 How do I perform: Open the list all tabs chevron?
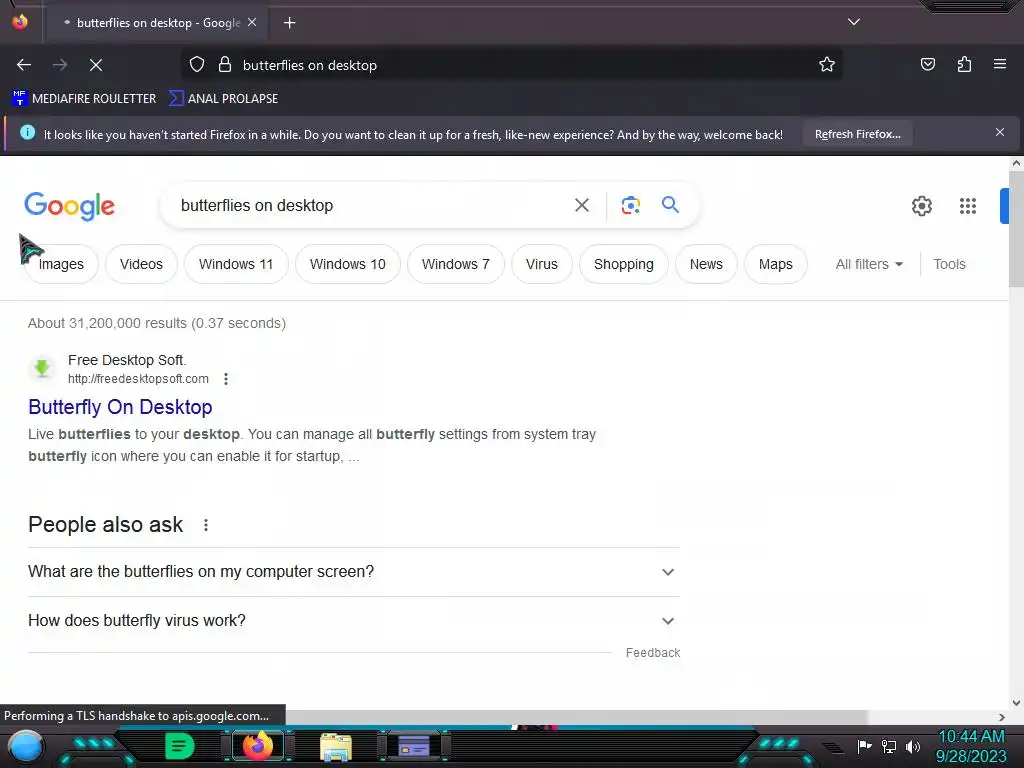[x=854, y=22]
